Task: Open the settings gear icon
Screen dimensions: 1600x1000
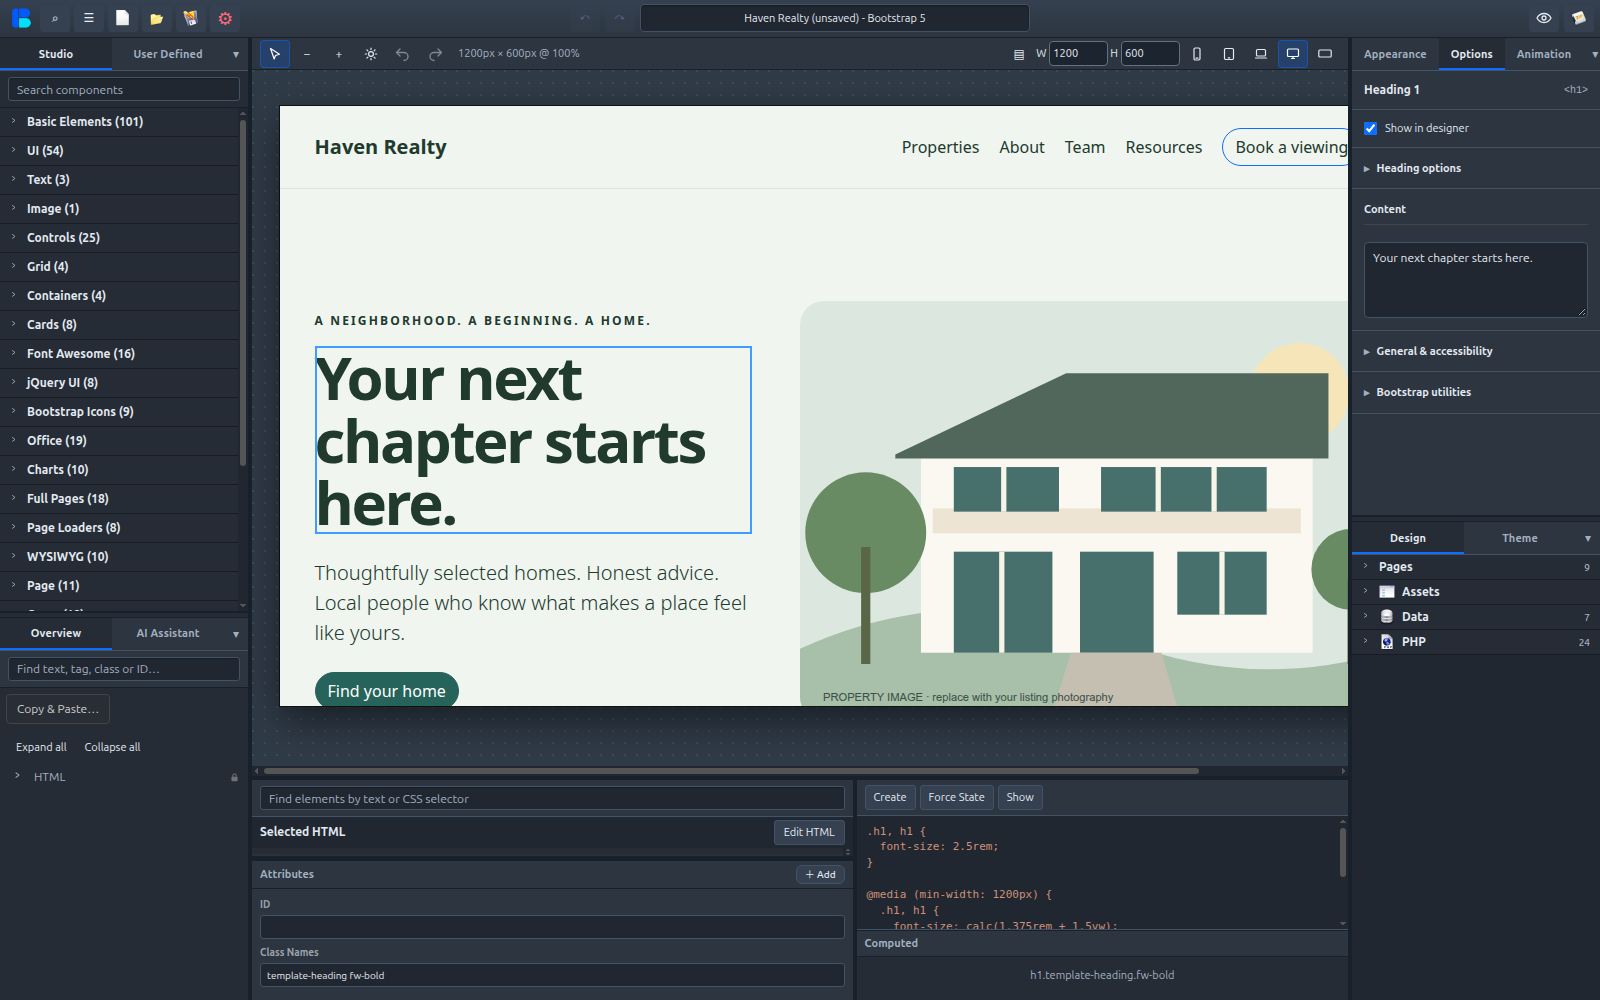Action: [225, 18]
